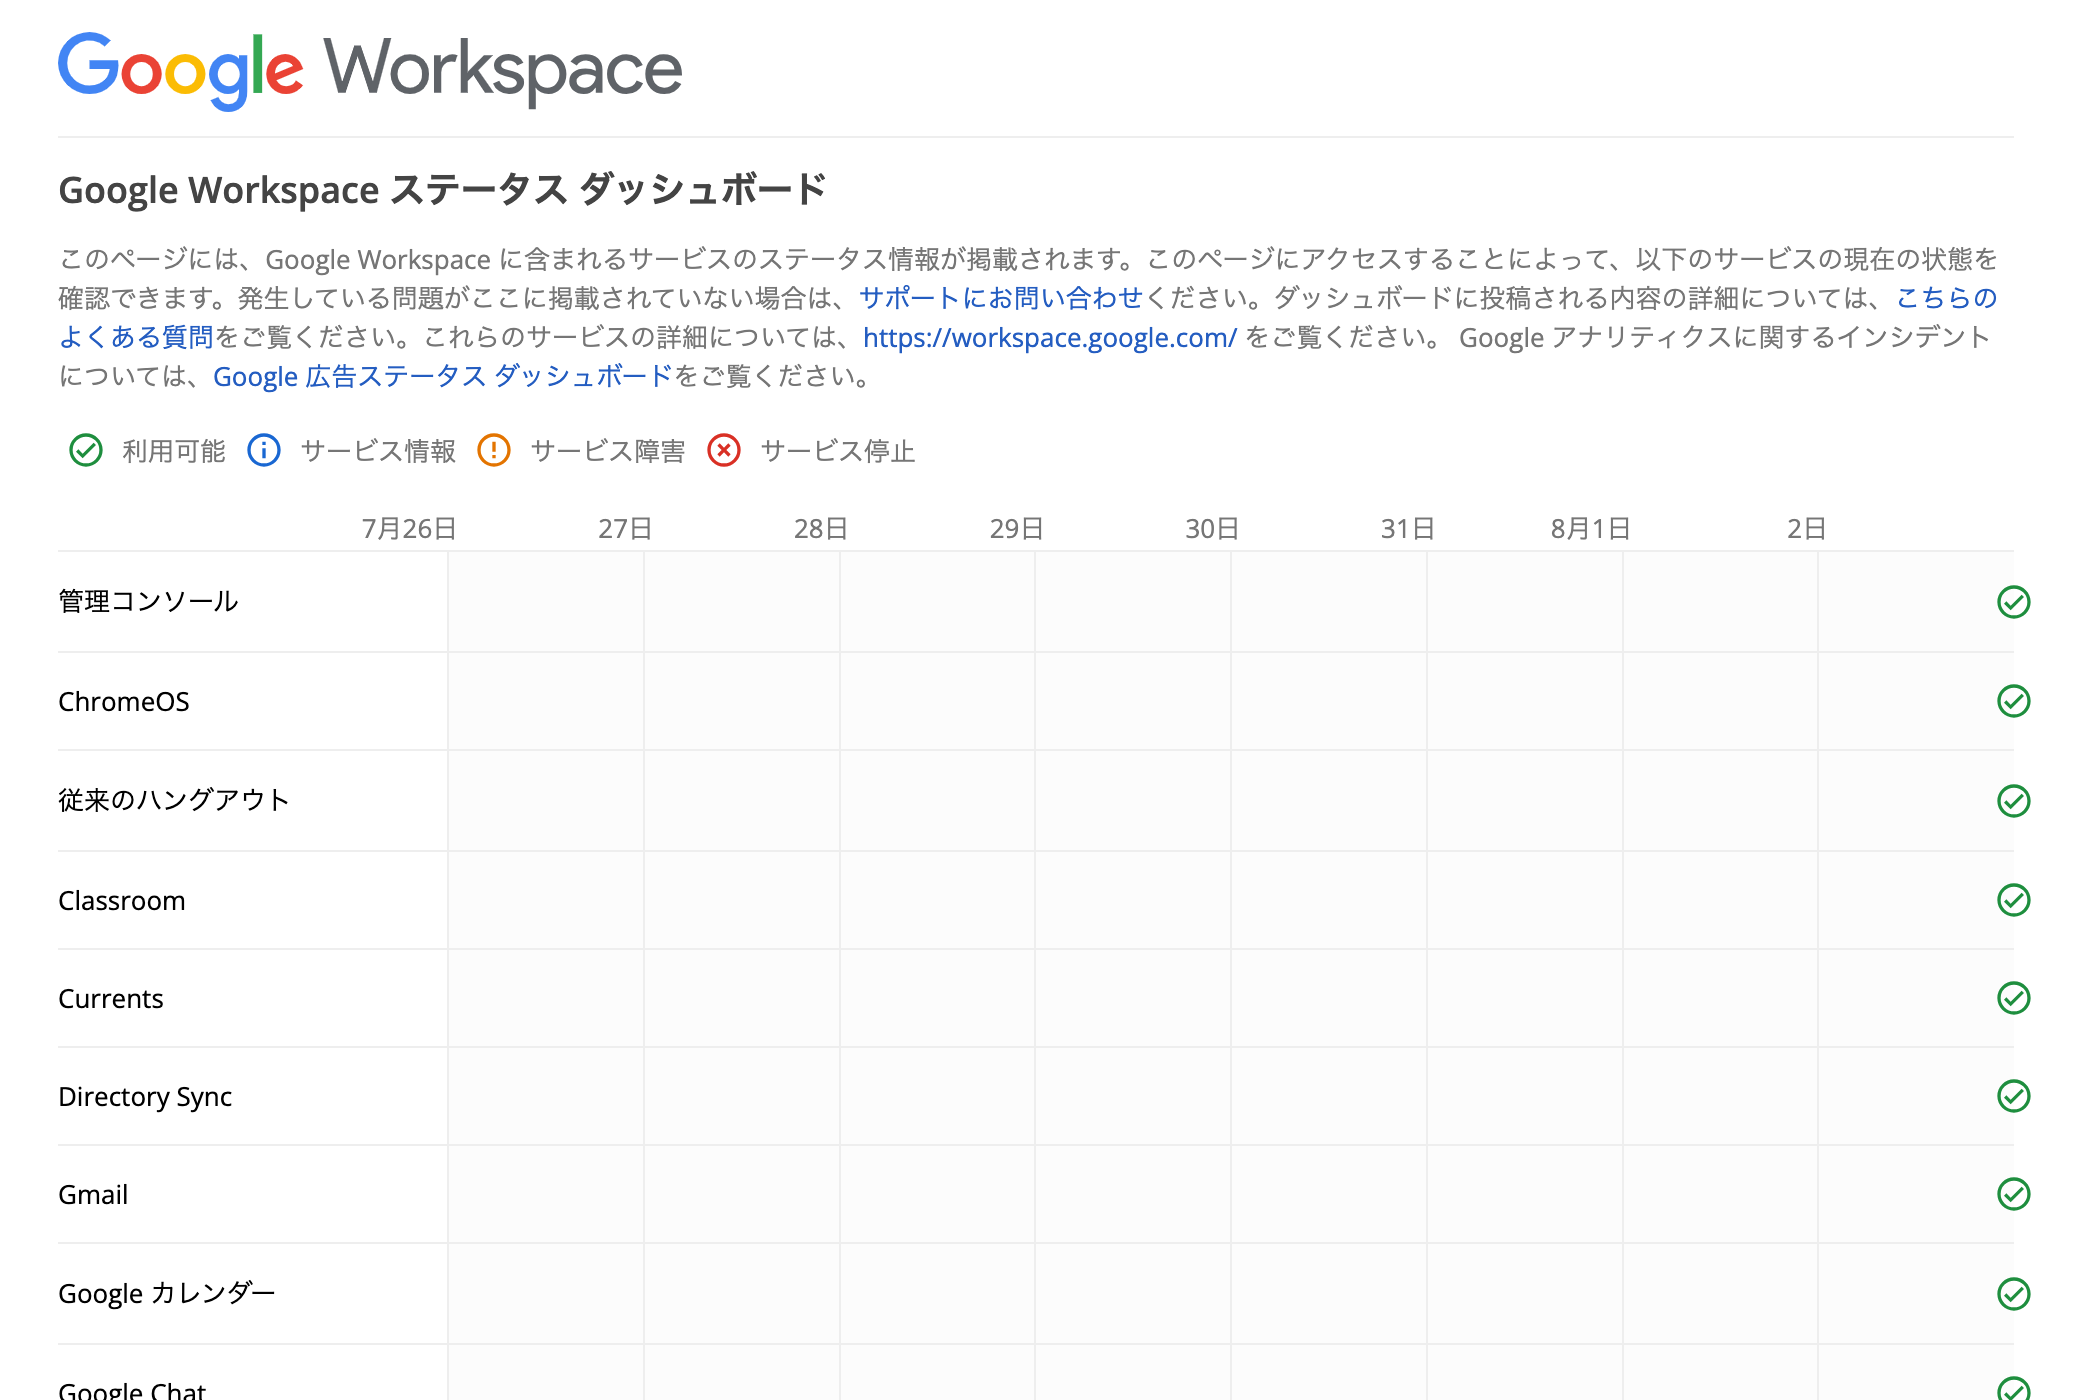
Task: Click the 7月26日 date column header
Action: click(x=409, y=529)
